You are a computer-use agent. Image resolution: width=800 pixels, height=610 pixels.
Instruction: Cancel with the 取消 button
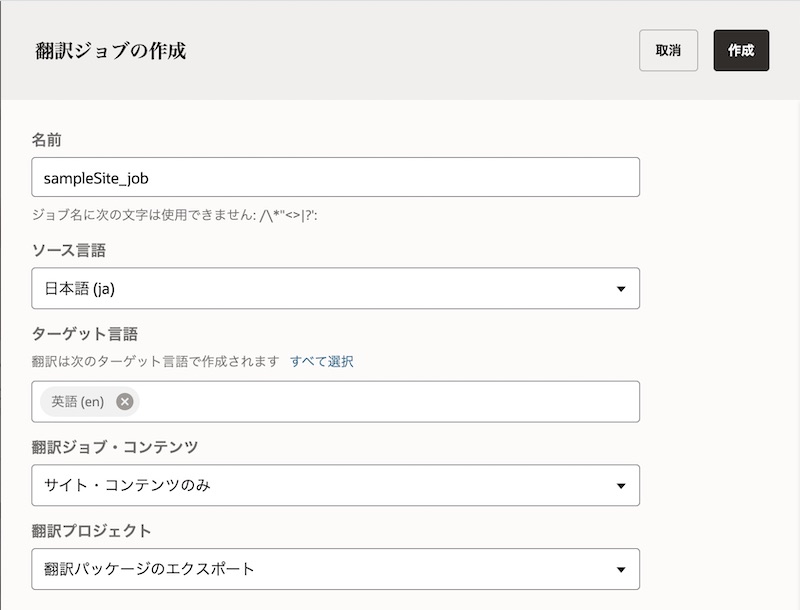coord(668,50)
